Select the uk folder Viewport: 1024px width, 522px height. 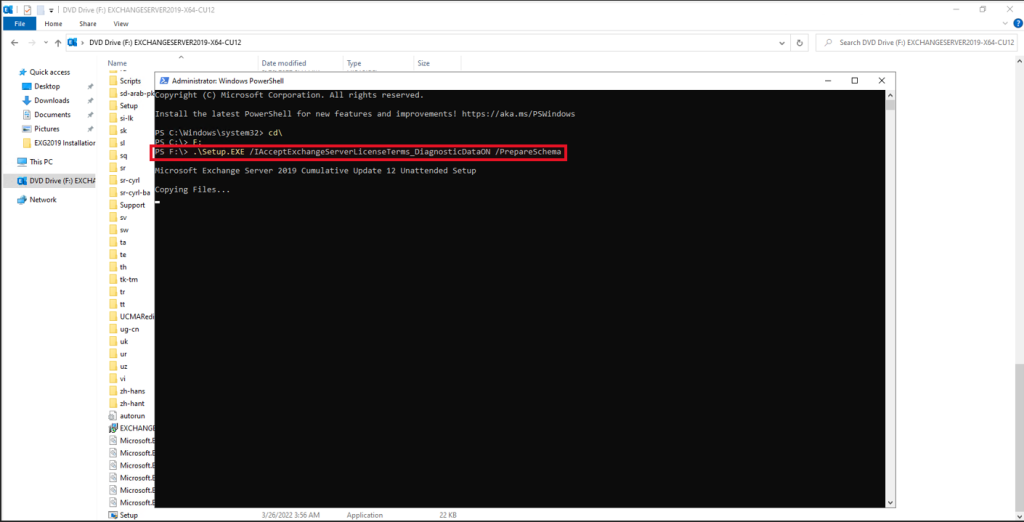(123, 342)
